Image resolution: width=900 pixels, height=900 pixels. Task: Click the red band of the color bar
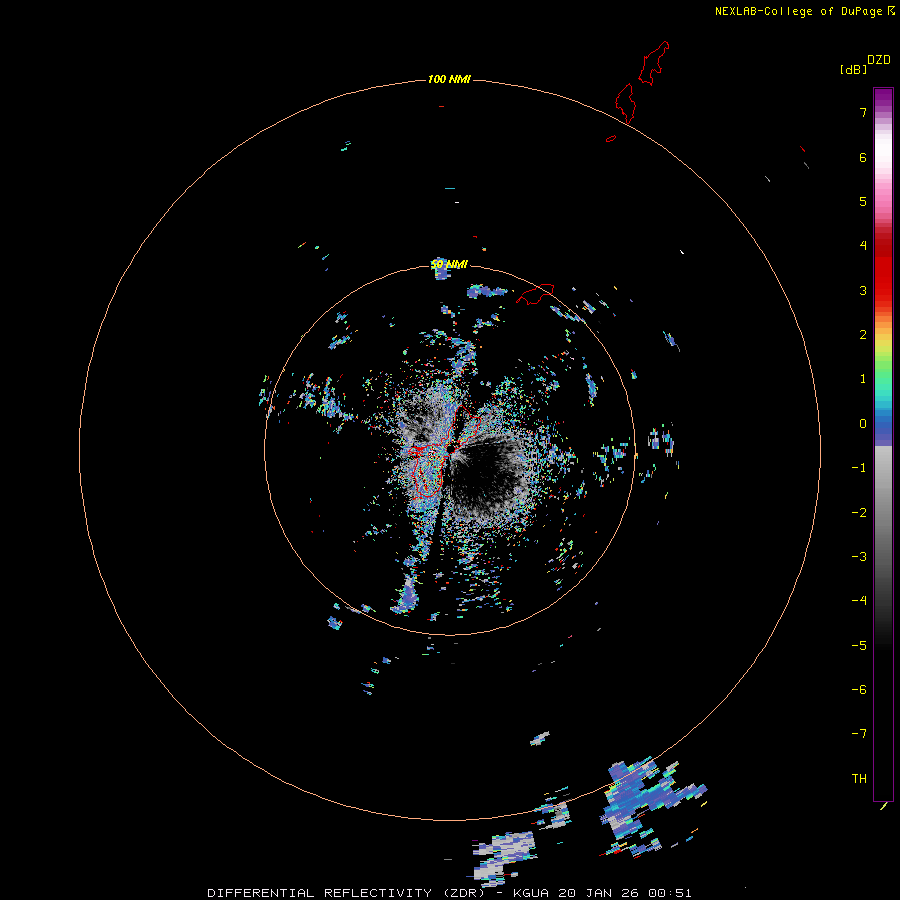click(x=883, y=270)
